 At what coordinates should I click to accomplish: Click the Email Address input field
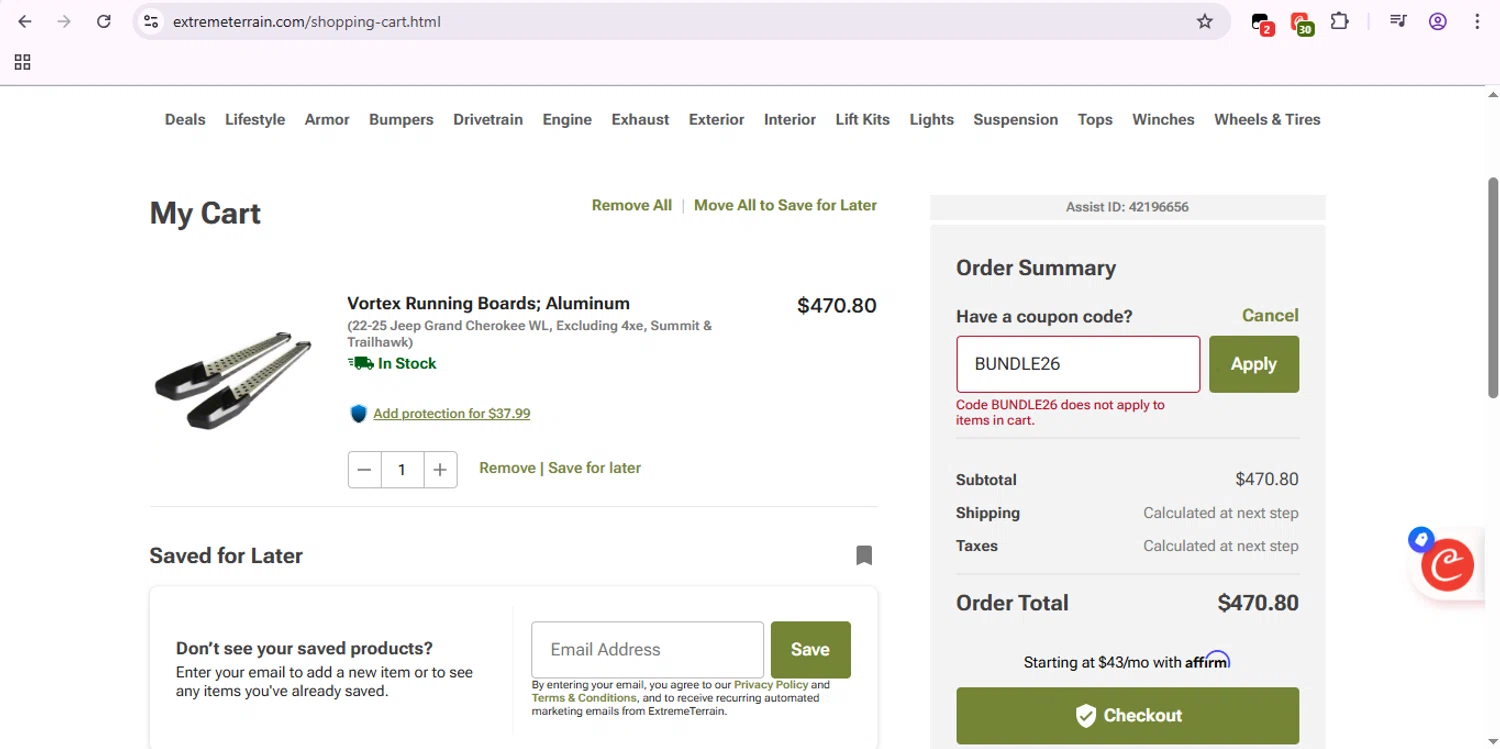[x=647, y=649]
